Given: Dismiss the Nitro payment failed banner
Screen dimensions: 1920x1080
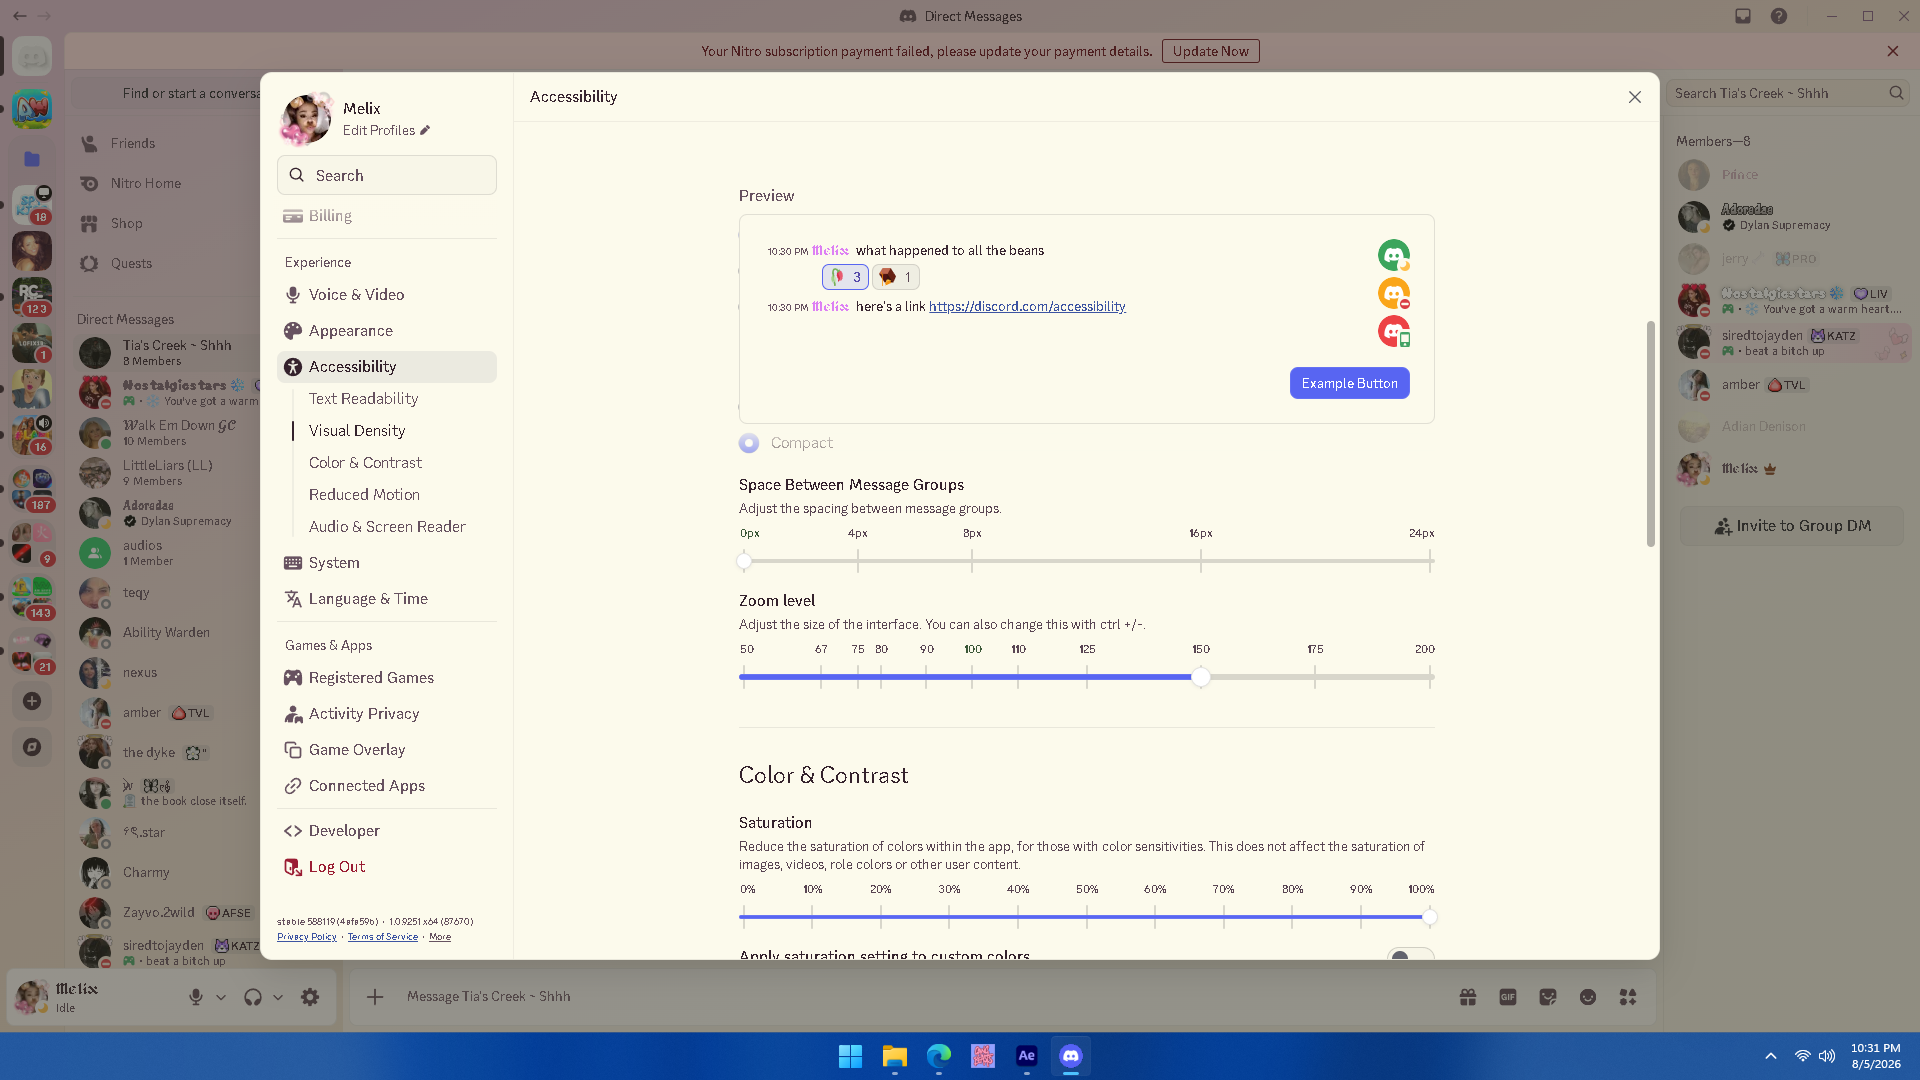Looking at the screenshot, I should pyautogui.click(x=1893, y=51).
